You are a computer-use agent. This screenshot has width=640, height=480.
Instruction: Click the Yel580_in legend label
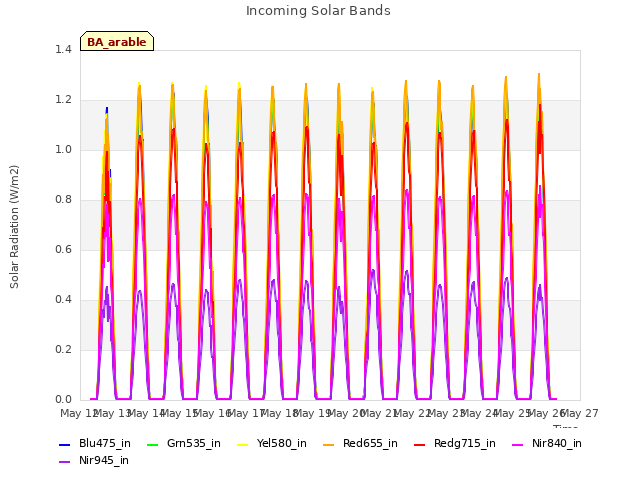click(x=282, y=443)
